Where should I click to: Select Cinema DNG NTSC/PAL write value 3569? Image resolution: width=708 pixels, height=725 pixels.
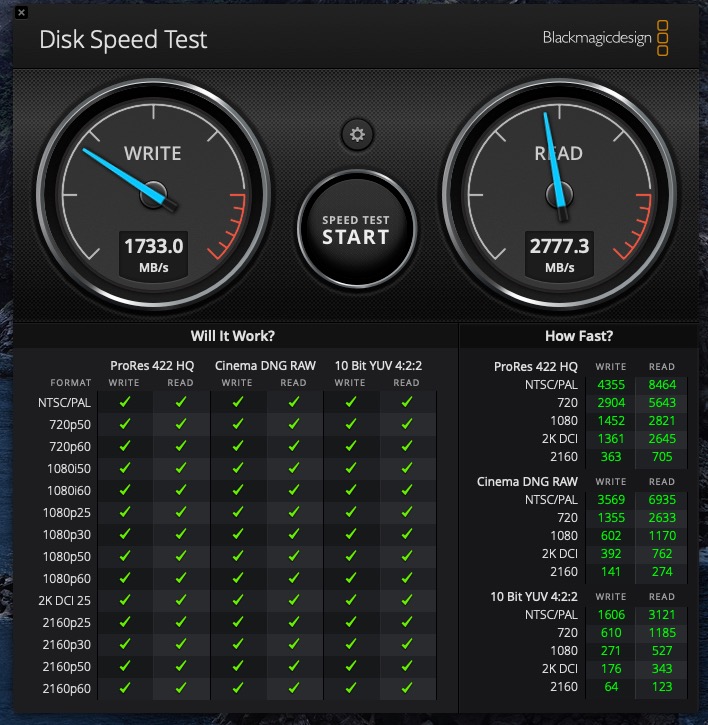[611, 500]
